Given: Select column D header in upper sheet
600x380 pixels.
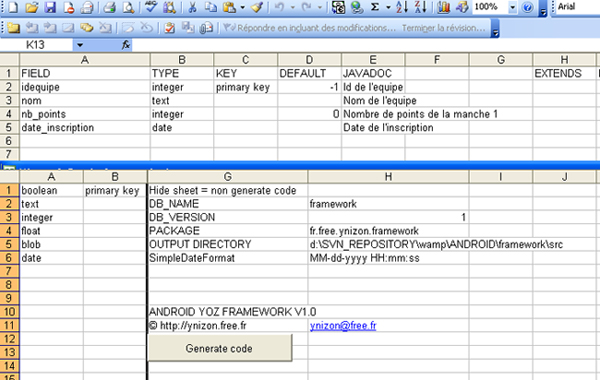Looking at the screenshot, I should [x=309, y=60].
